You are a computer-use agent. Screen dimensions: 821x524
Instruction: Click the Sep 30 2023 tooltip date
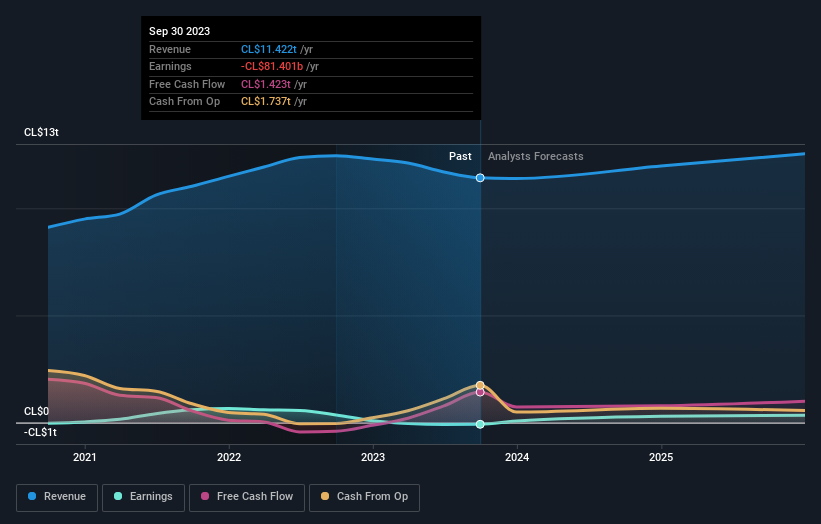[x=180, y=31]
